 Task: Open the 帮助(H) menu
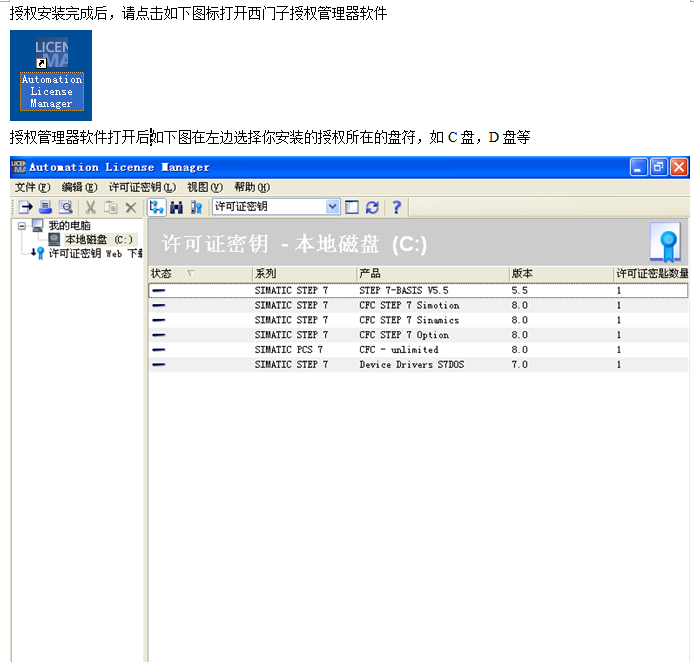252,187
